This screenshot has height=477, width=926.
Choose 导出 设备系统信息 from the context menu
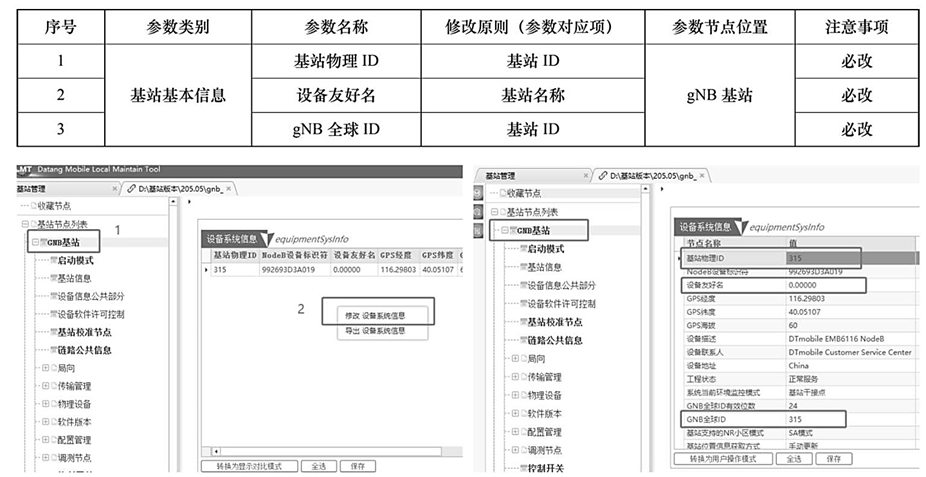(376, 331)
